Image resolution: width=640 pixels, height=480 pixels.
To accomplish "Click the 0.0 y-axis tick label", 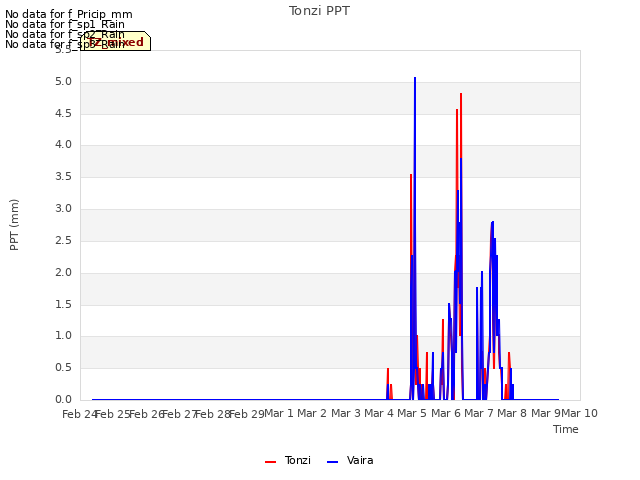I will coord(63,400).
